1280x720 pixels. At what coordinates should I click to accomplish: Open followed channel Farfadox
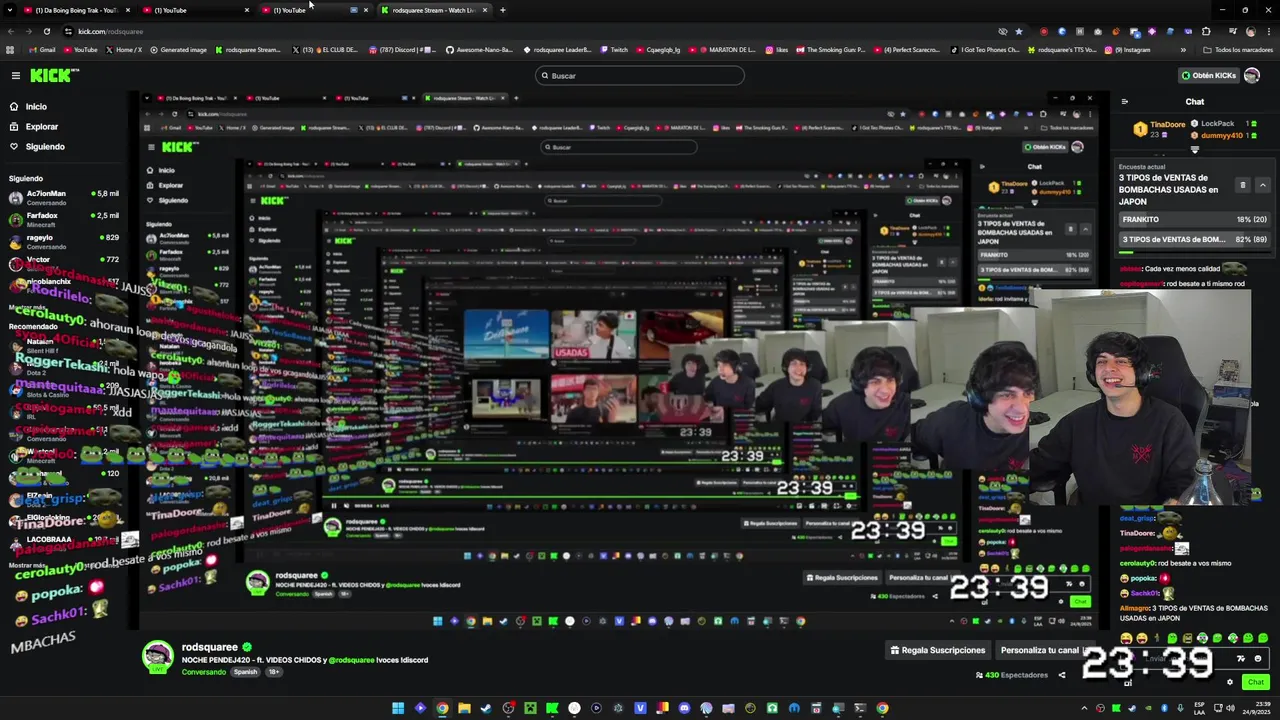click(x=64, y=219)
